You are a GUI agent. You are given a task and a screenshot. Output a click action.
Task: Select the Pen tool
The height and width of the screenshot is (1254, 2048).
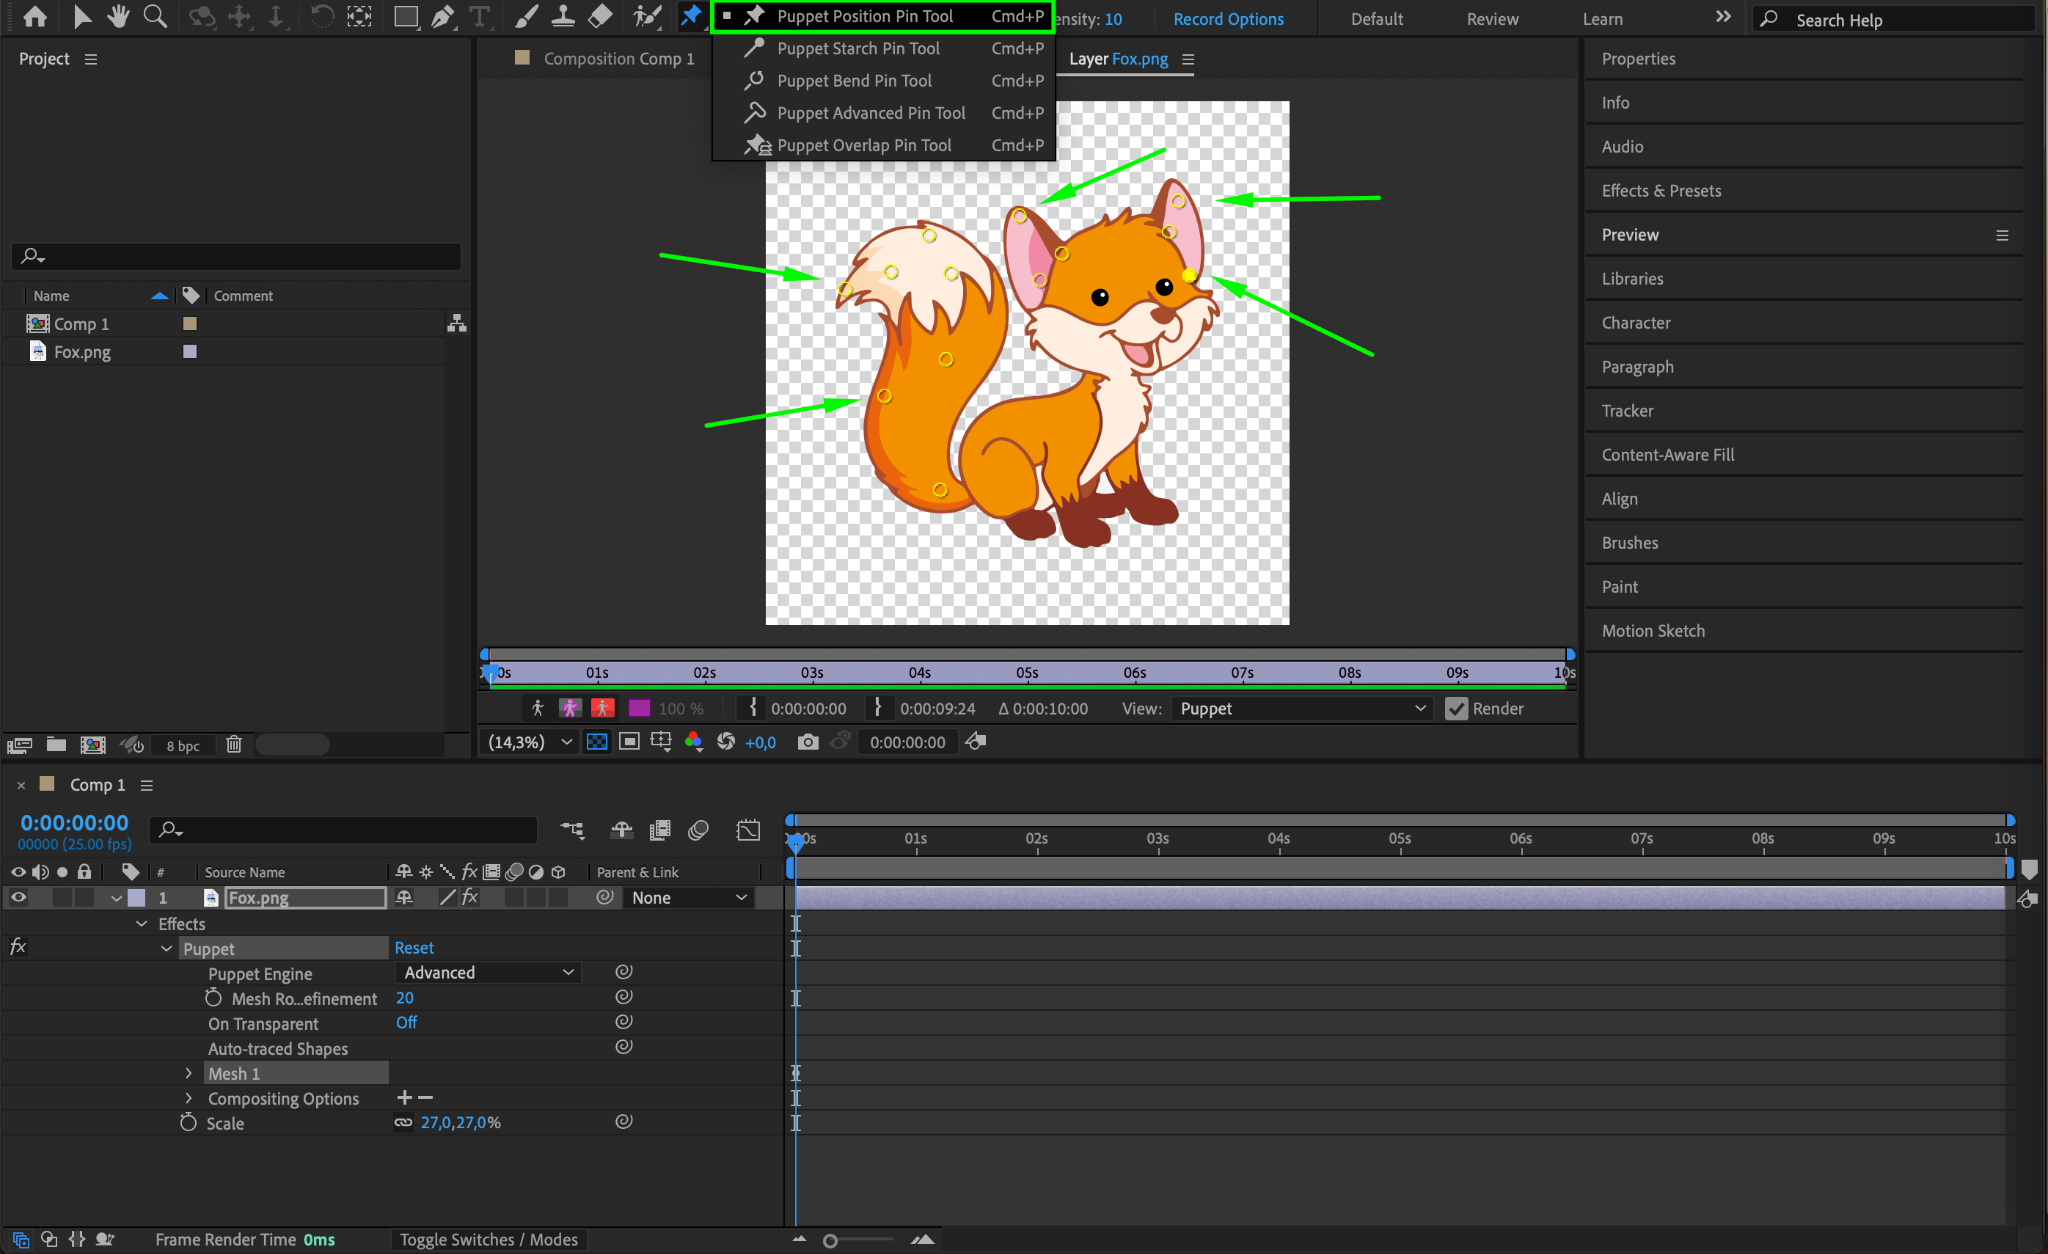[x=442, y=17]
